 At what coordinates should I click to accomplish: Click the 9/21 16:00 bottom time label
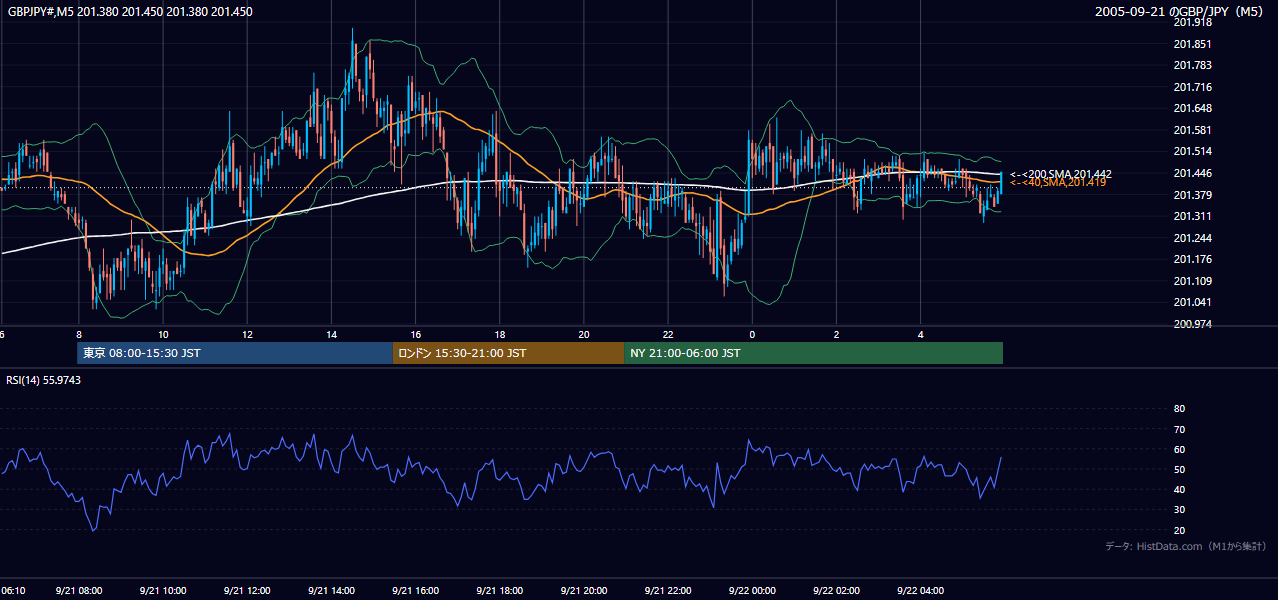coord(415,591)
